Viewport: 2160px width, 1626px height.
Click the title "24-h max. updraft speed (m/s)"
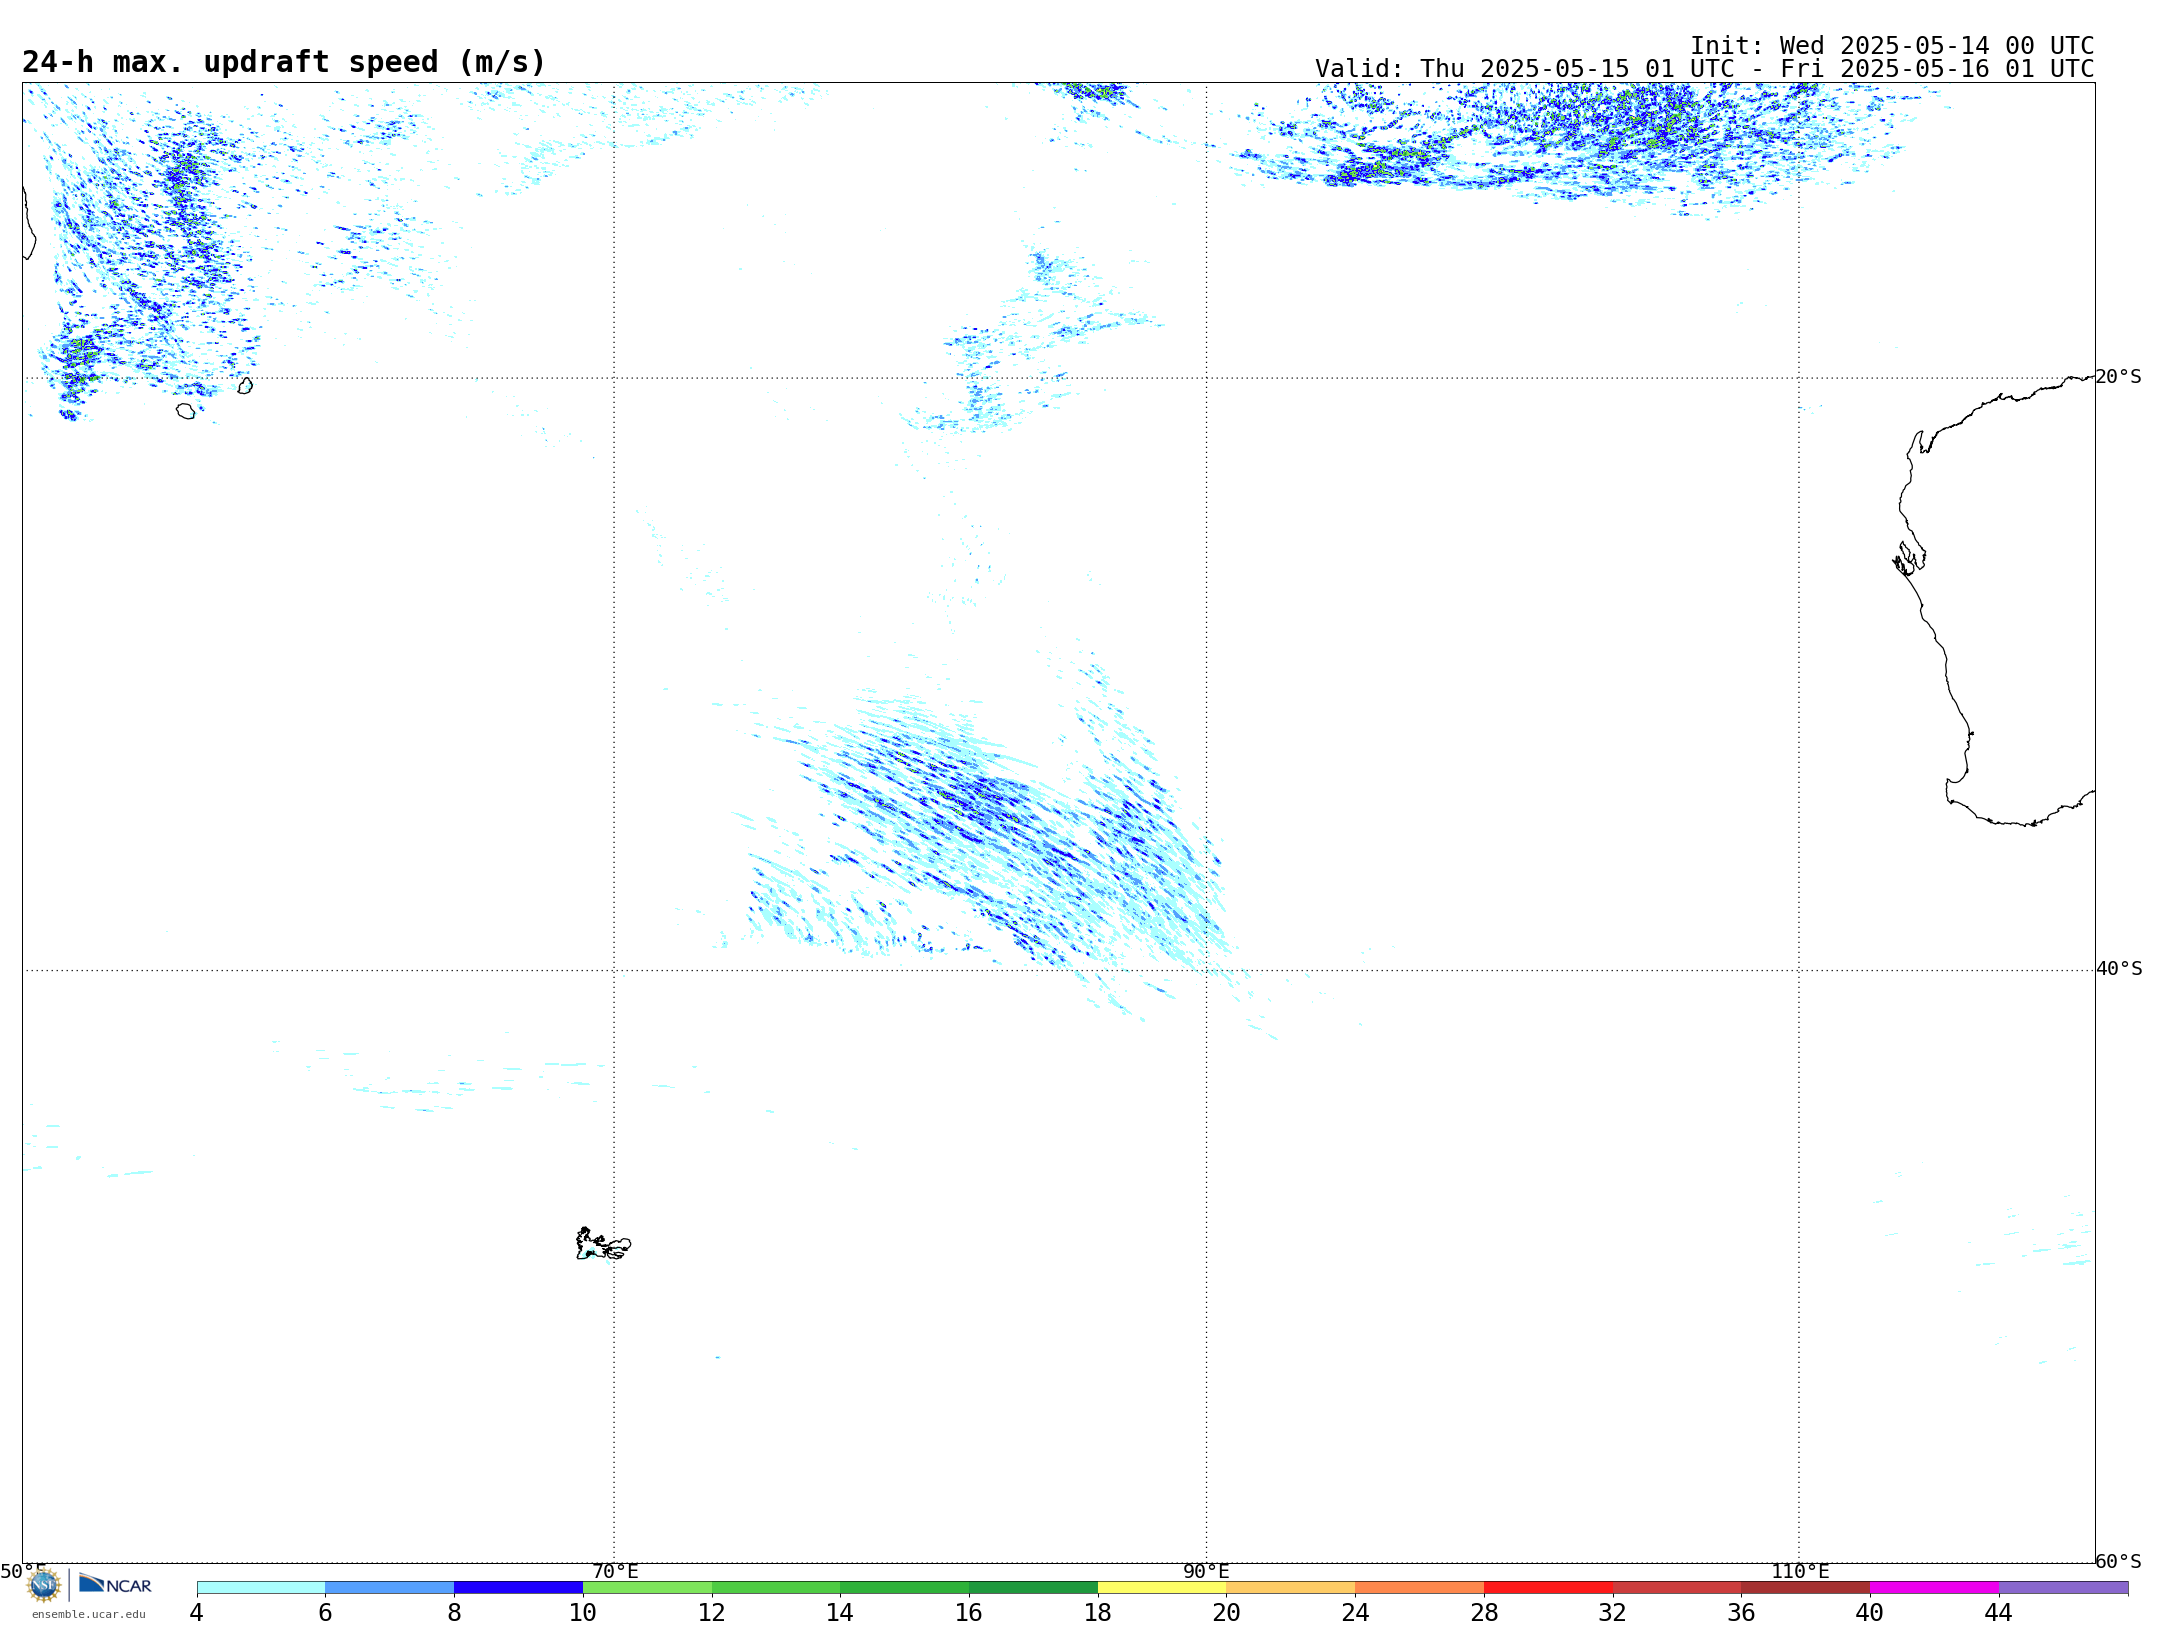(x=284, y=62)
